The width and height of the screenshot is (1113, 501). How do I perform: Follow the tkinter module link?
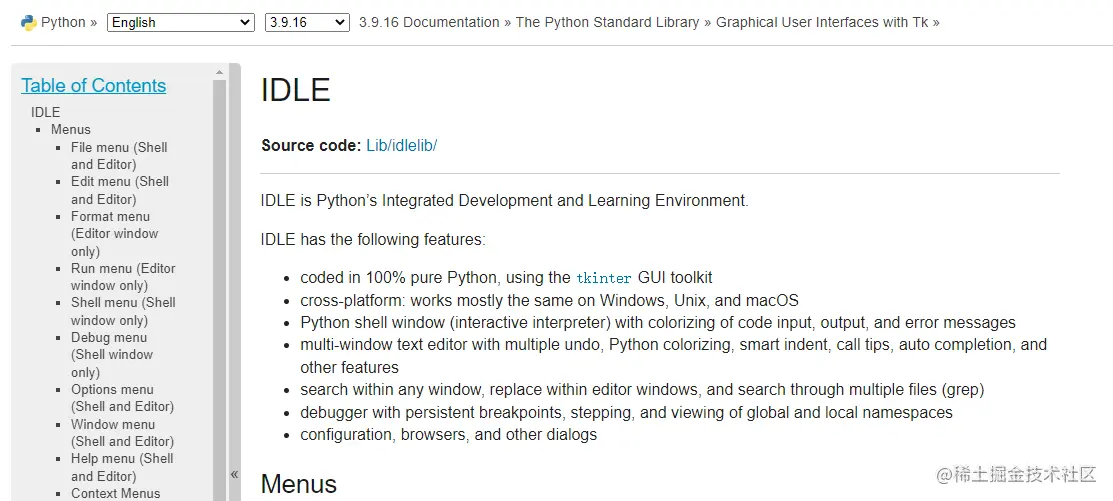604,278
